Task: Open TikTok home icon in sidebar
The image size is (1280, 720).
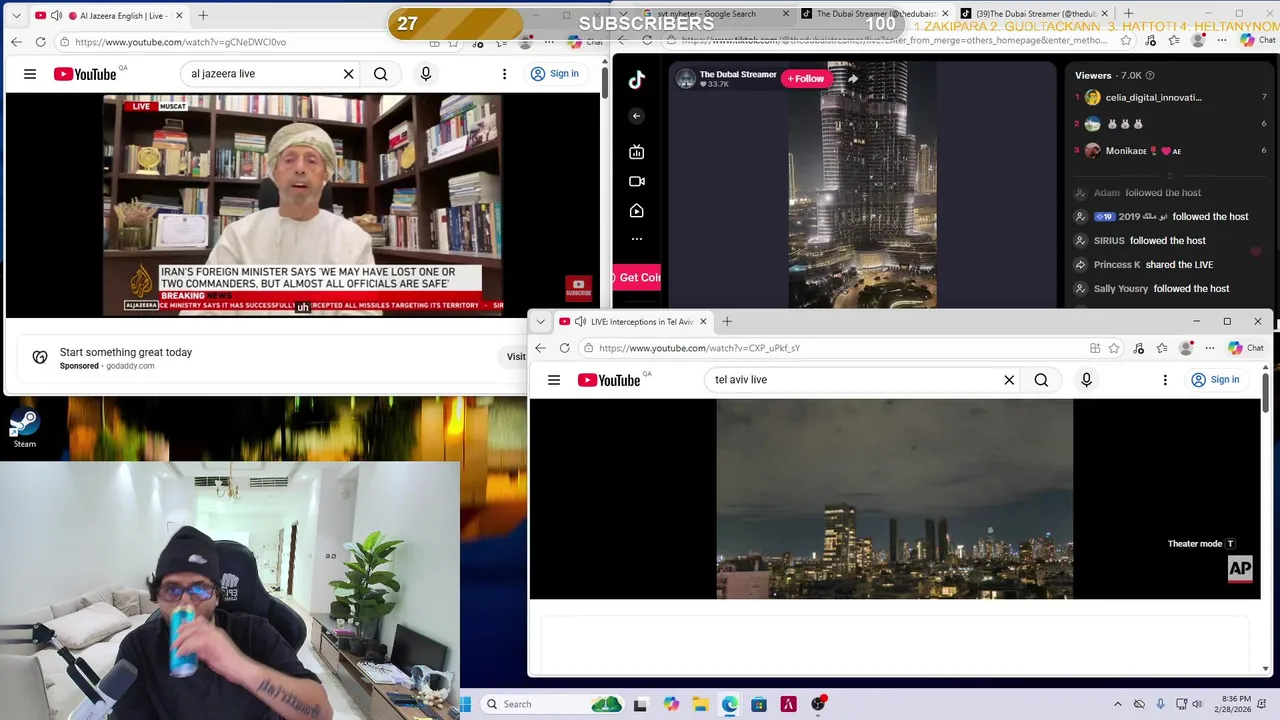Action: coord(636,211)
